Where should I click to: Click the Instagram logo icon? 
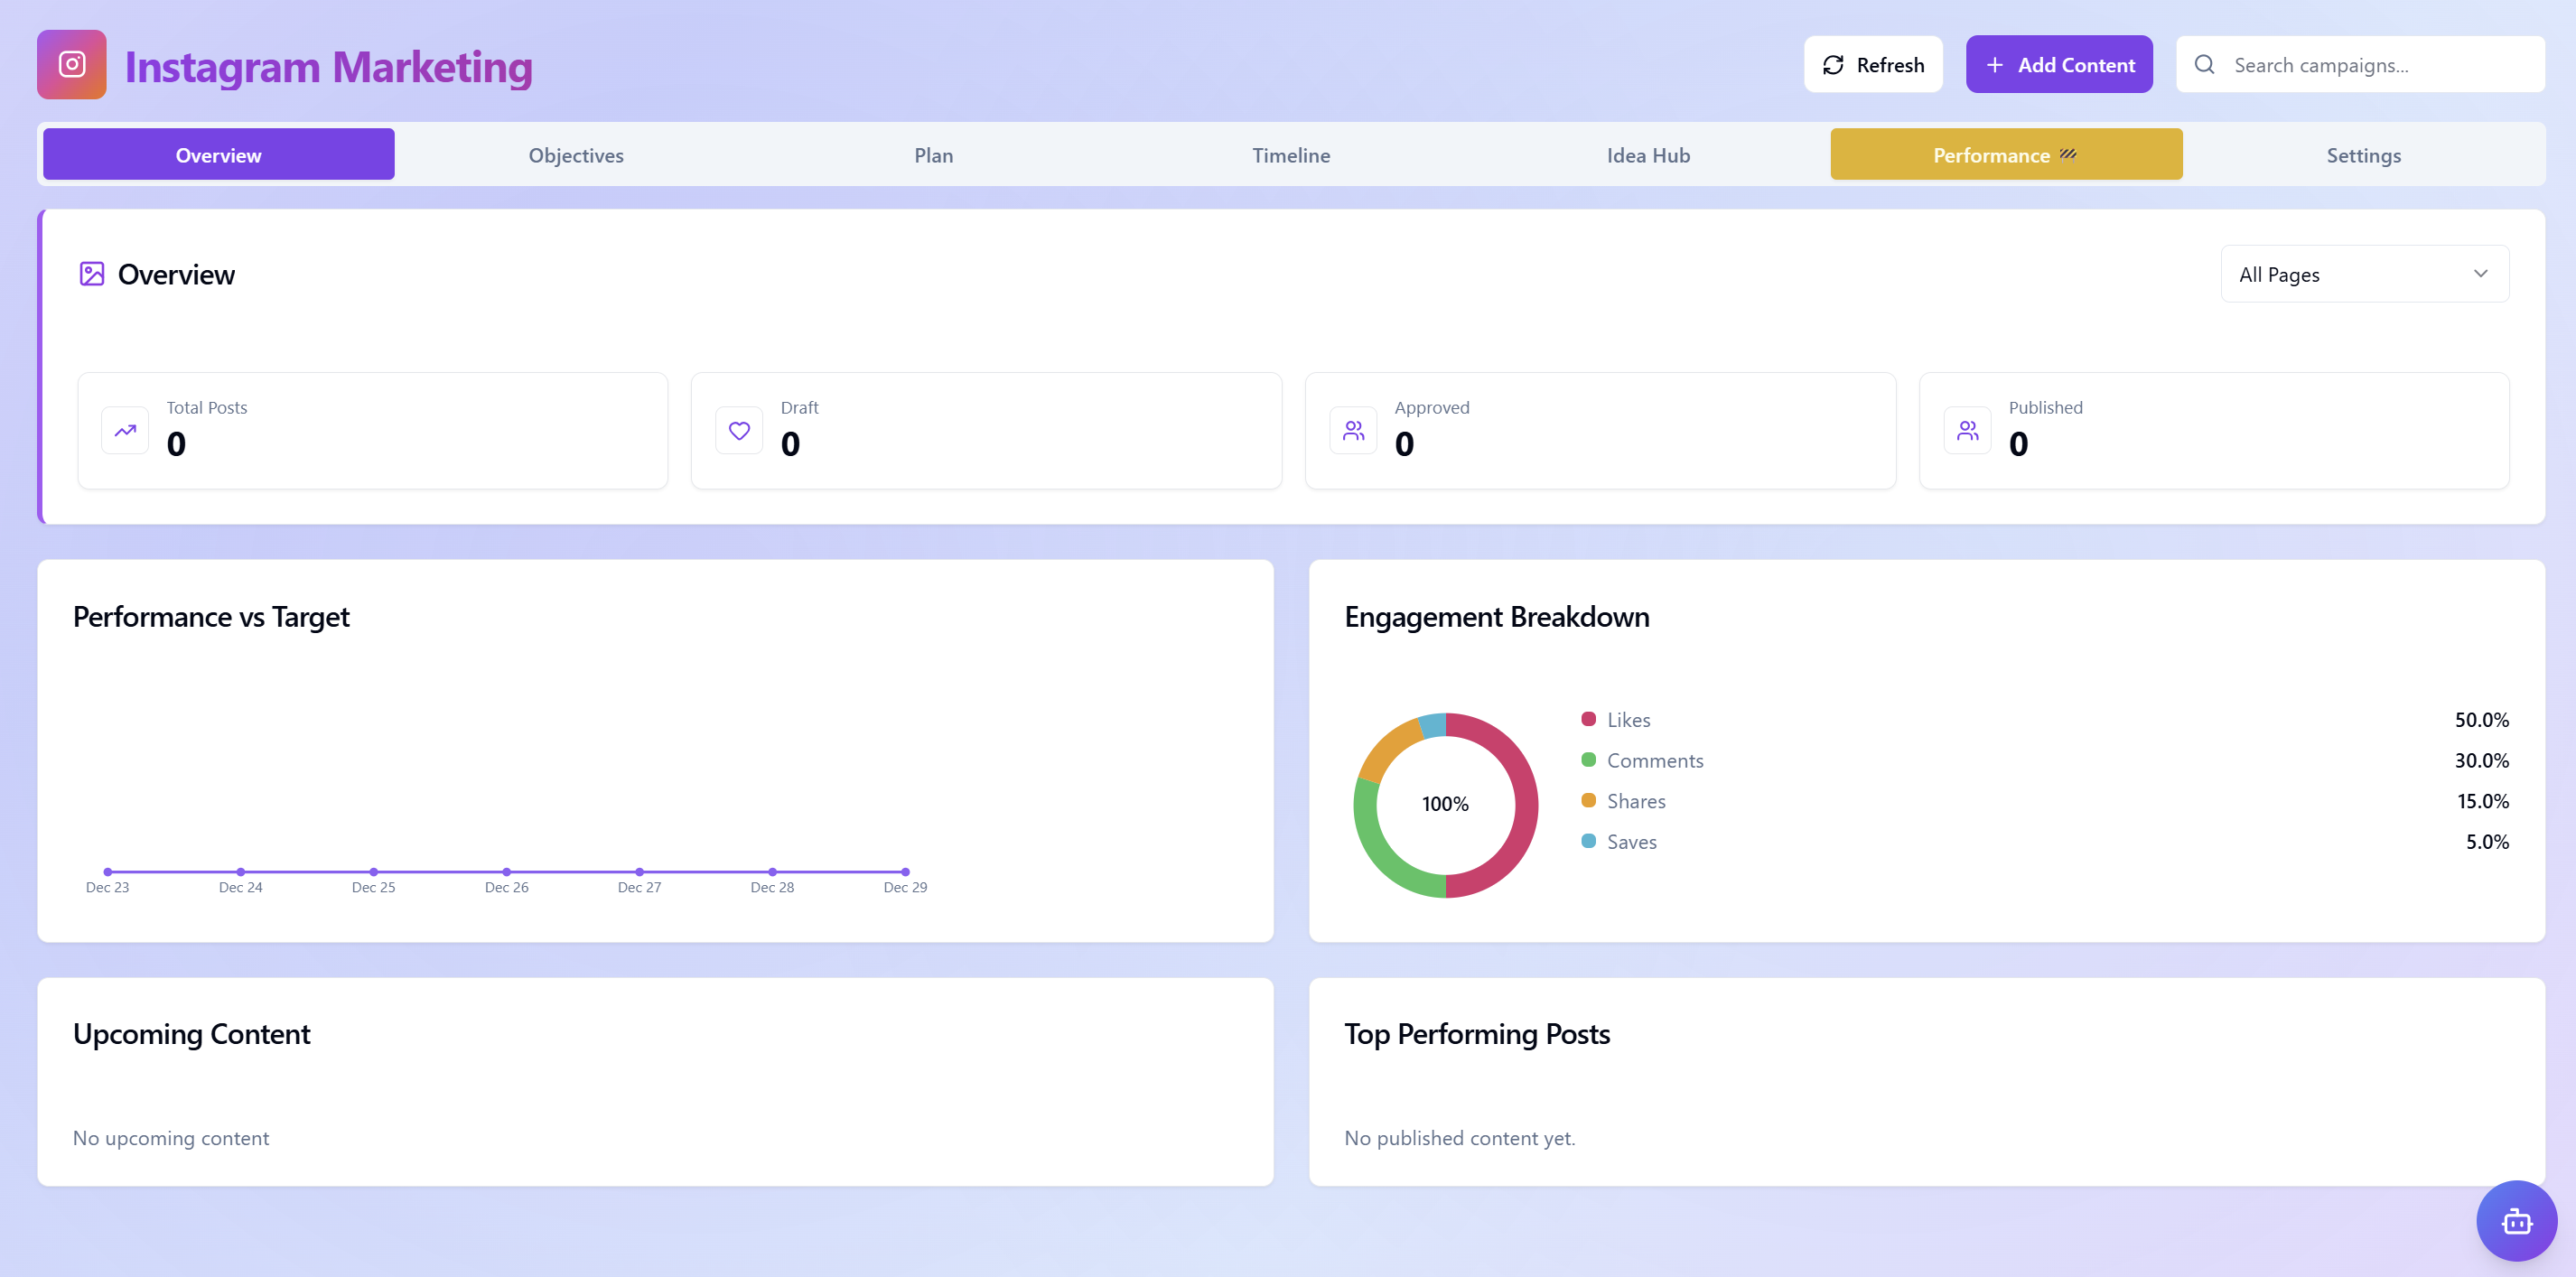click(x=71, y=64)
